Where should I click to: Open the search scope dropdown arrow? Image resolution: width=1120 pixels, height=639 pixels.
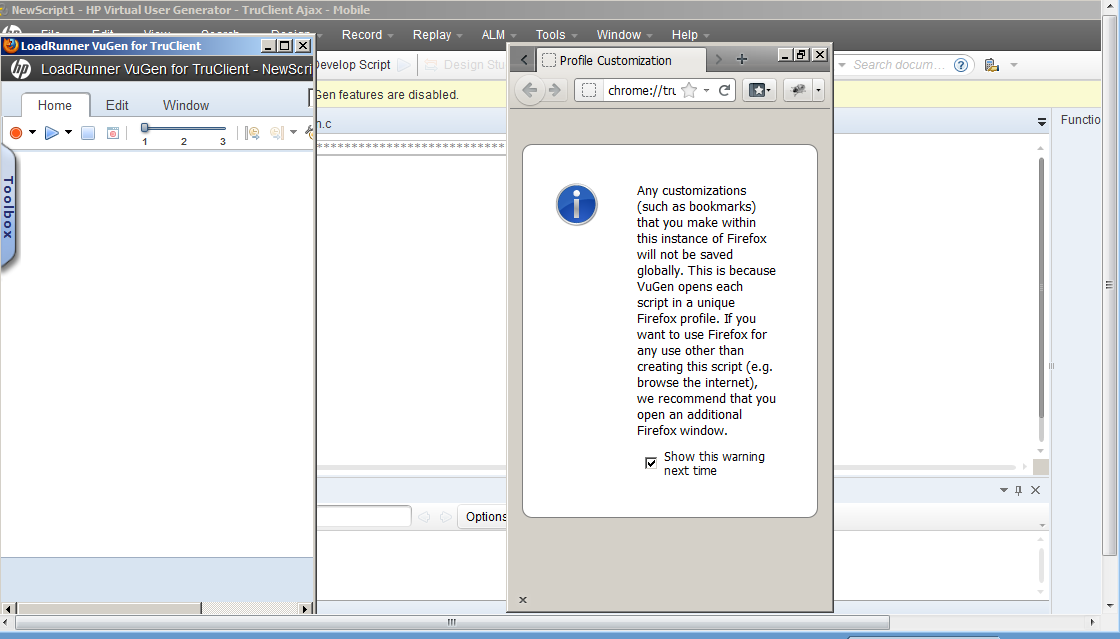841,65
